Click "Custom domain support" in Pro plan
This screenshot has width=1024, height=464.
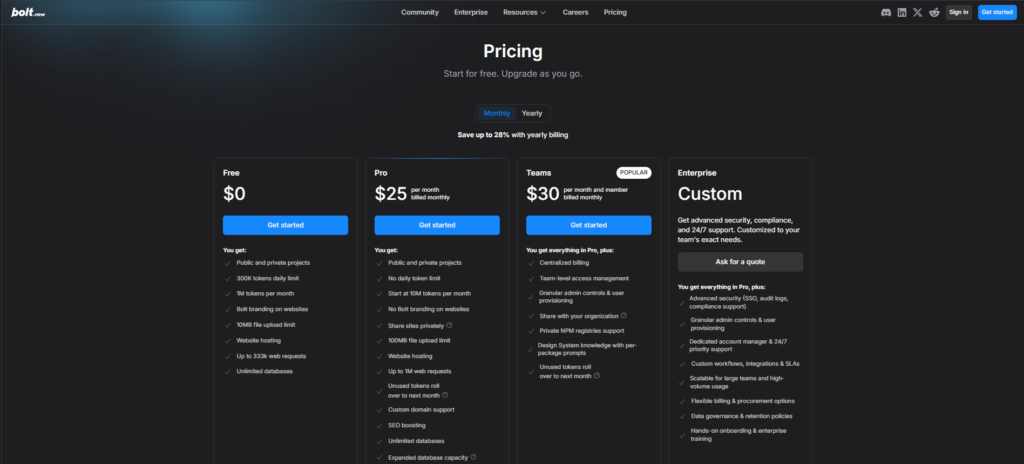point(421,410)
